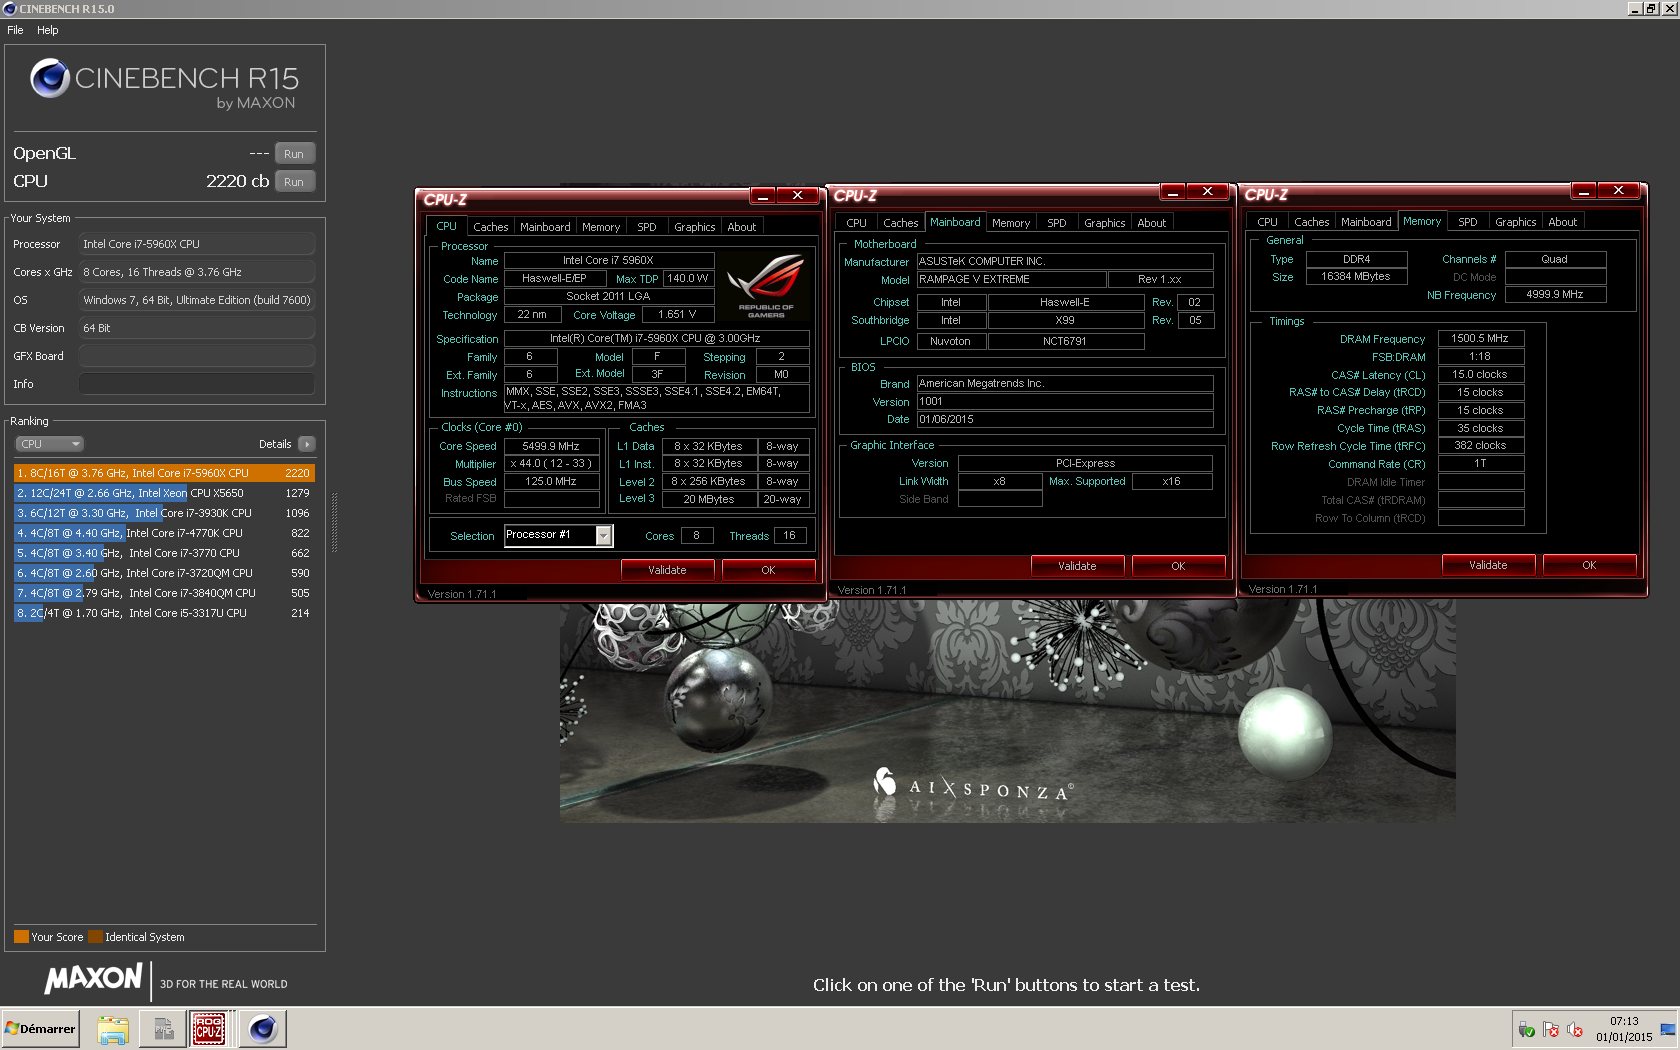
Task: Open Memory tab in first CPU-Z window
Action: click(601, 227)
